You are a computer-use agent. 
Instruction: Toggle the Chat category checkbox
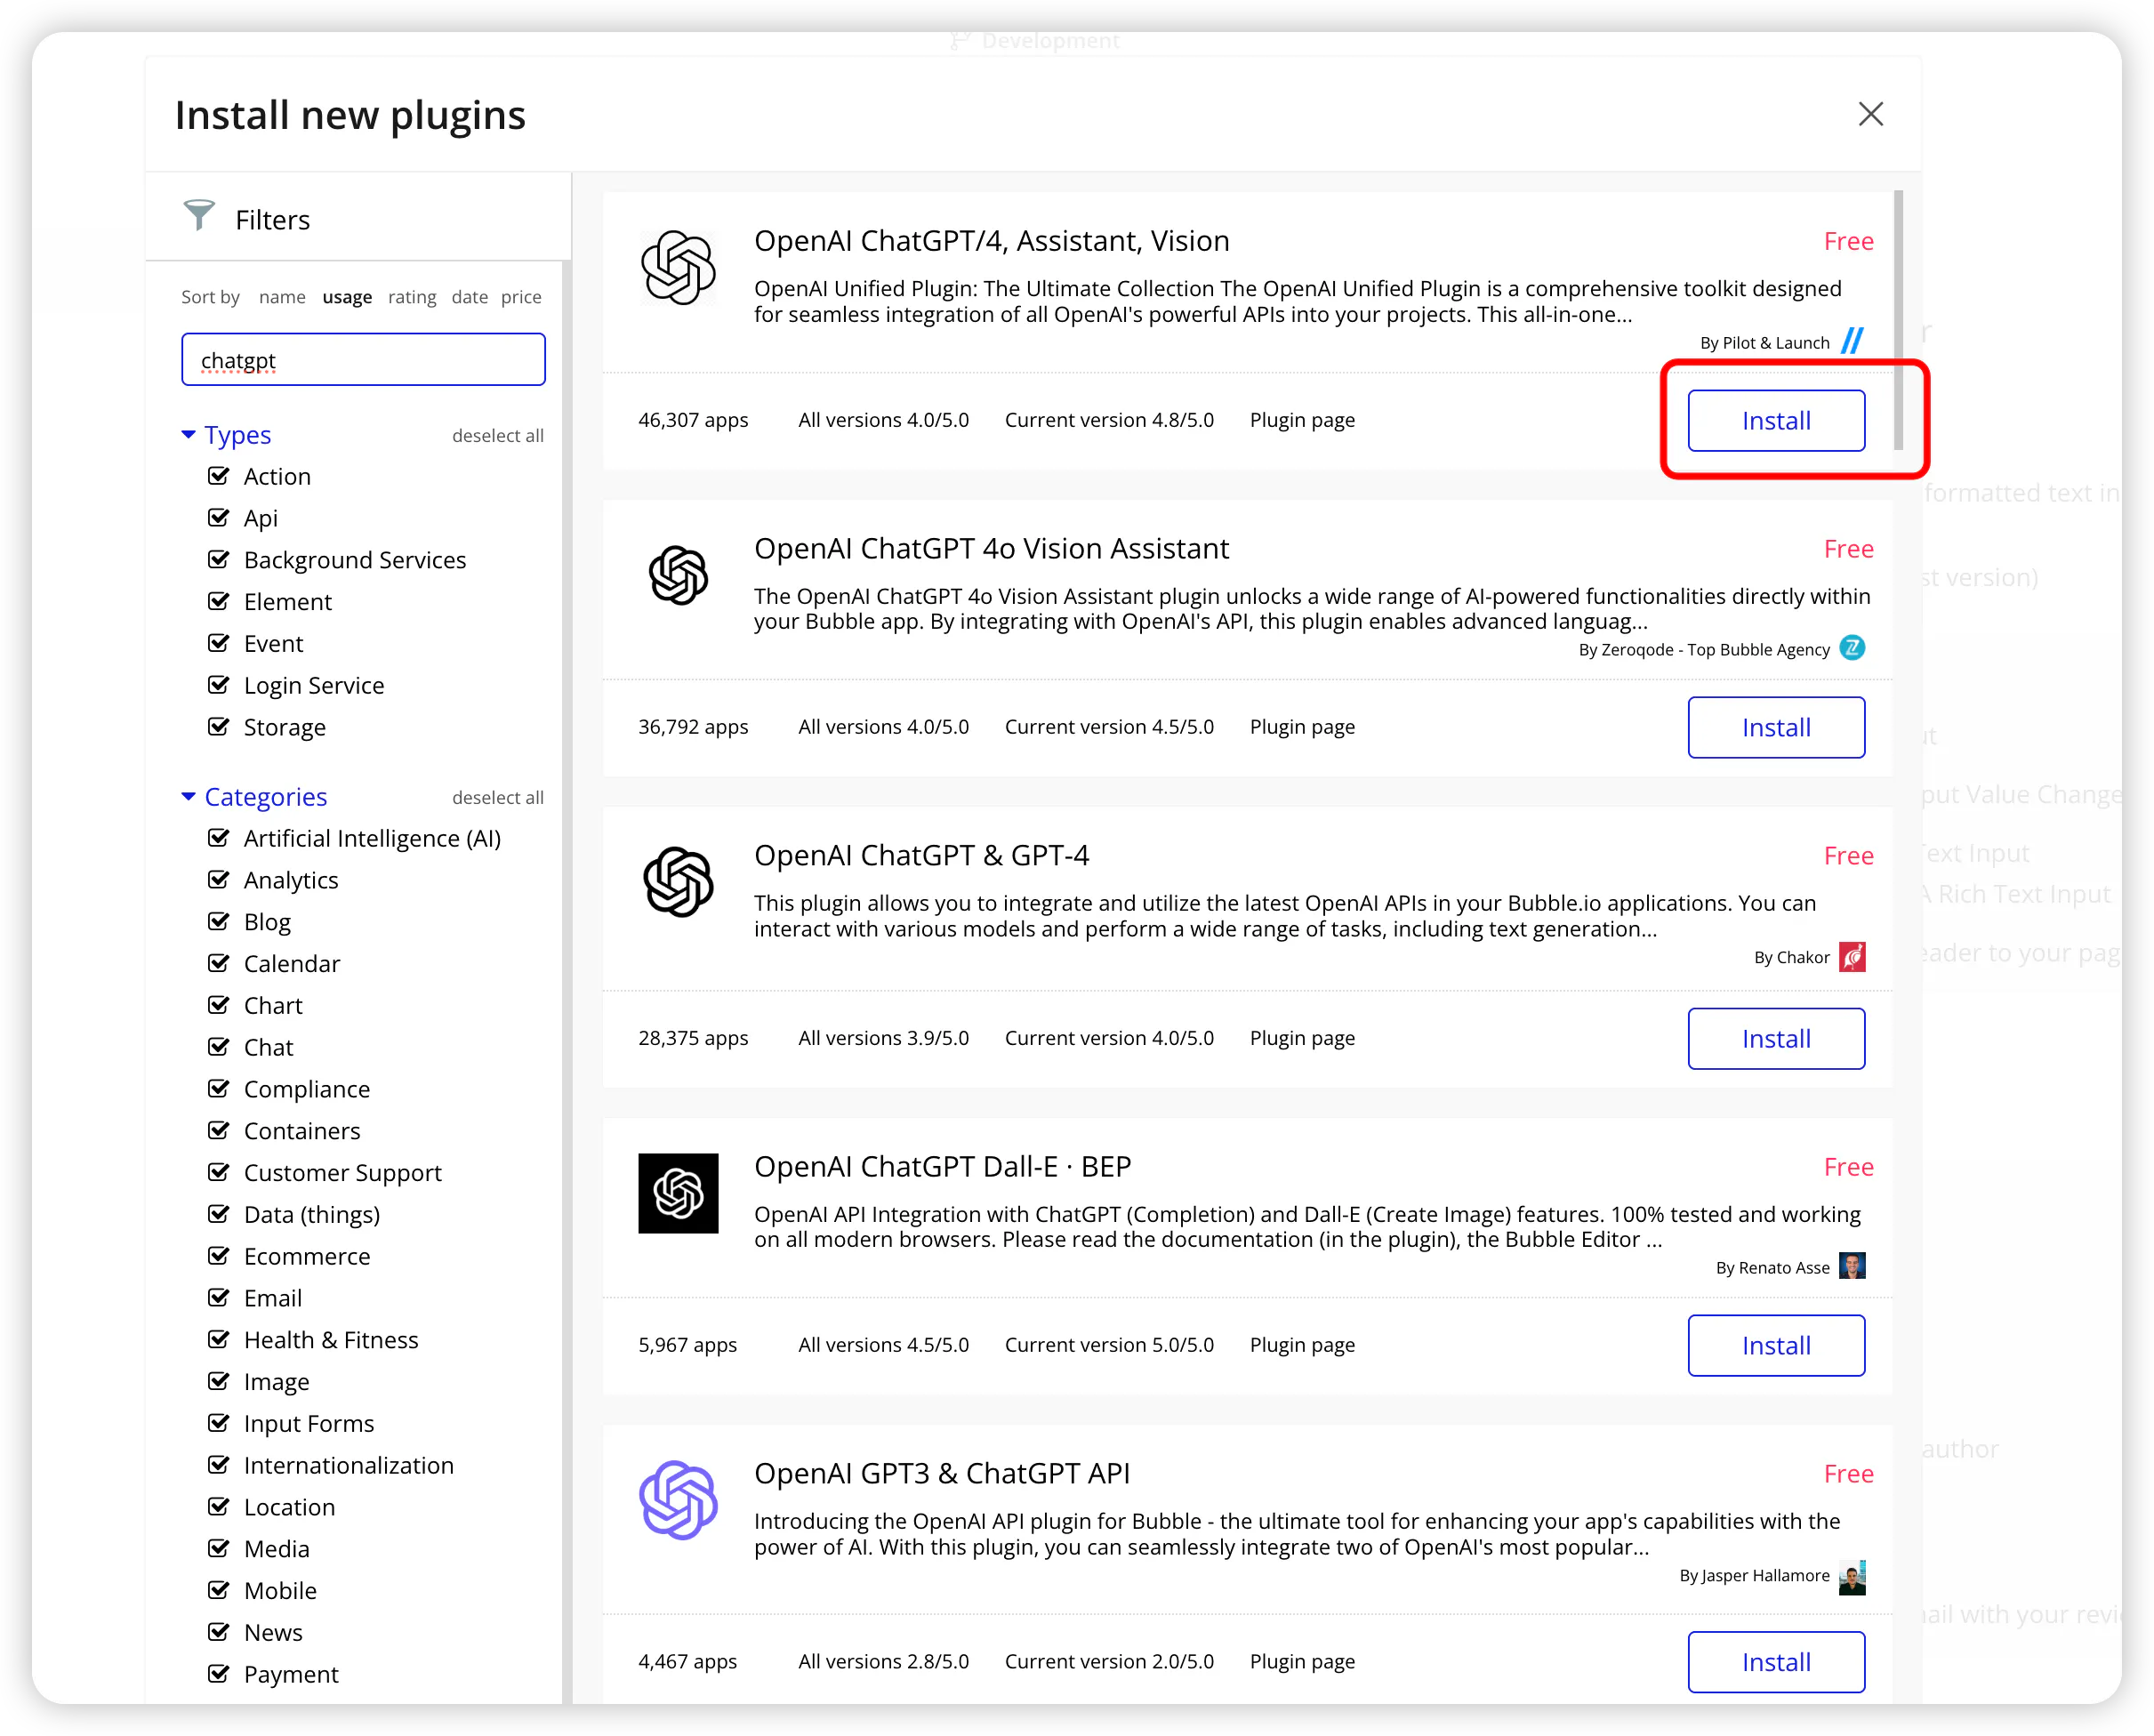(x=218, y=1047)
